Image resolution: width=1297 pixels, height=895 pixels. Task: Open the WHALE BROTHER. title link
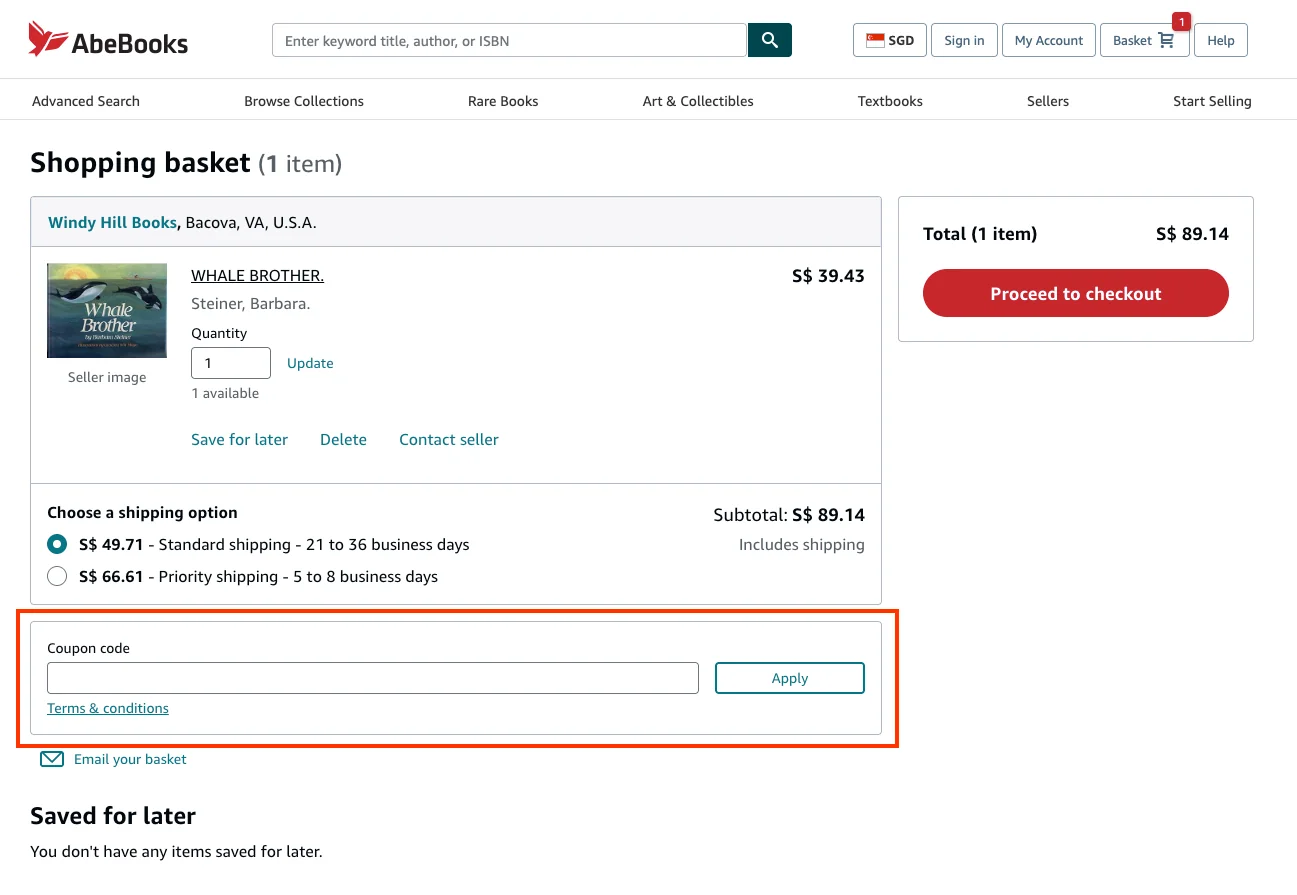pos(257,275)
